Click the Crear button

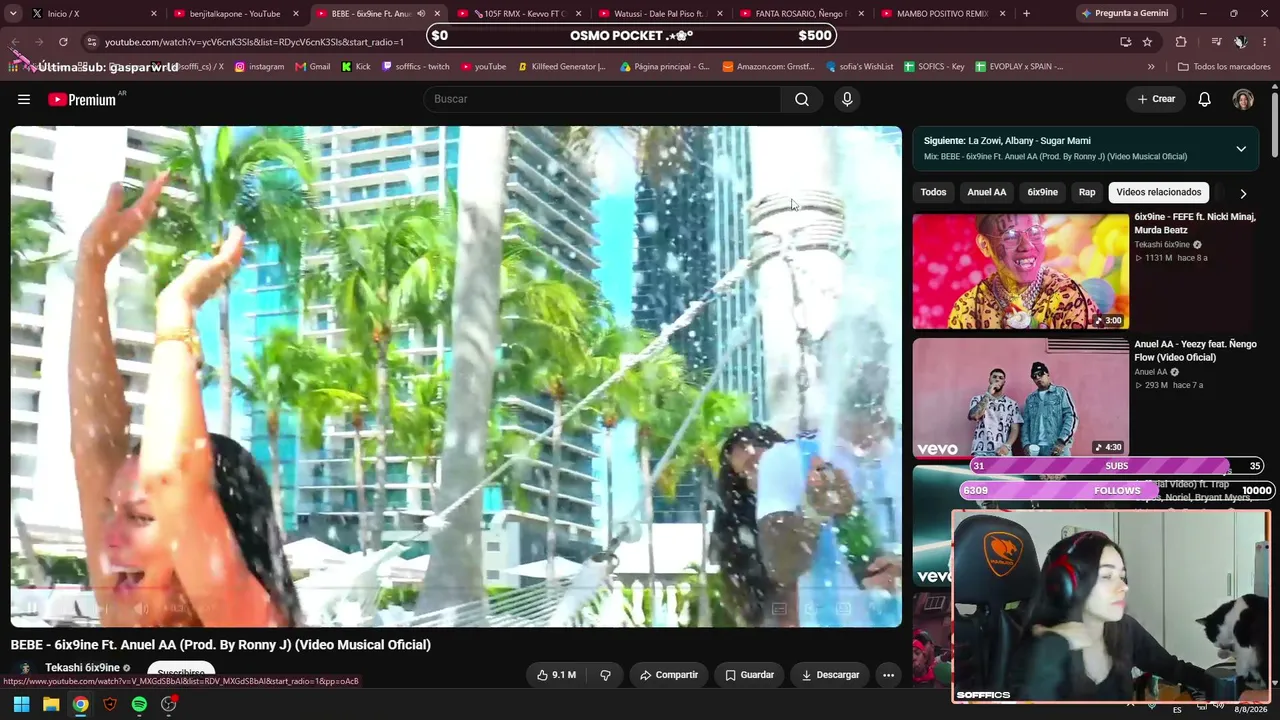1156,99
